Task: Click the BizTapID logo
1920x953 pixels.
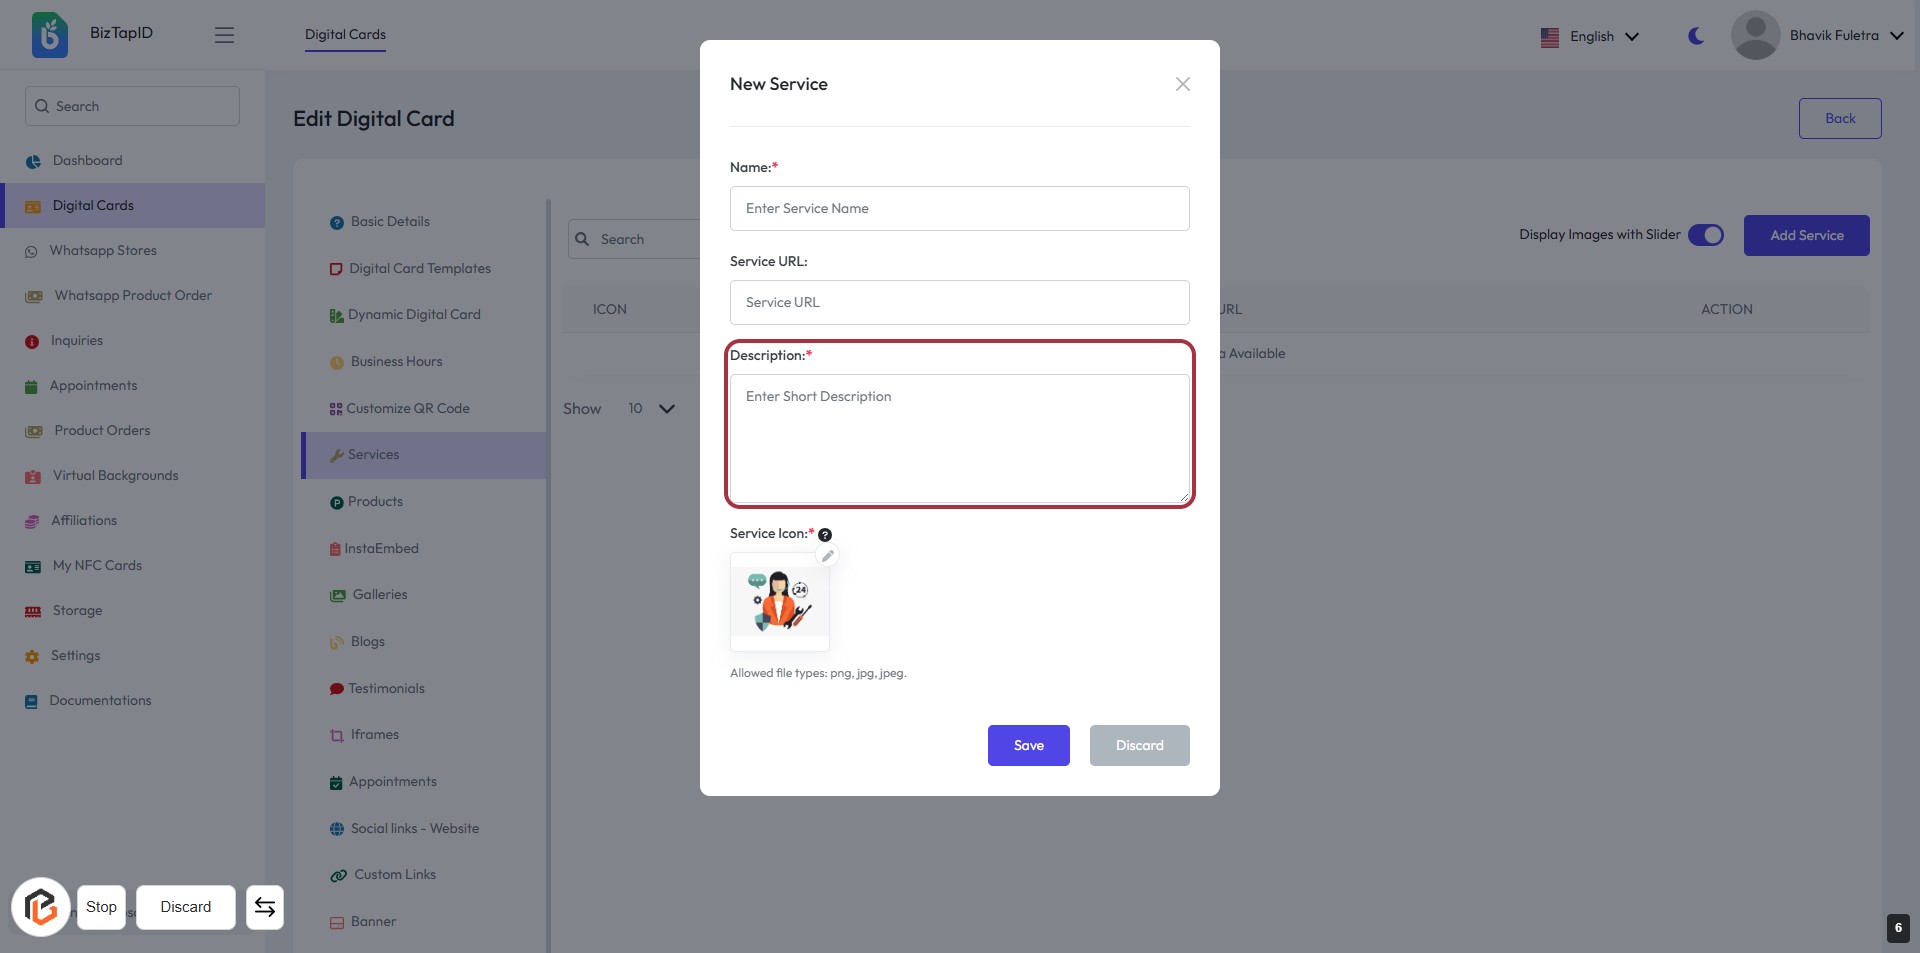Action: (50, 35)
